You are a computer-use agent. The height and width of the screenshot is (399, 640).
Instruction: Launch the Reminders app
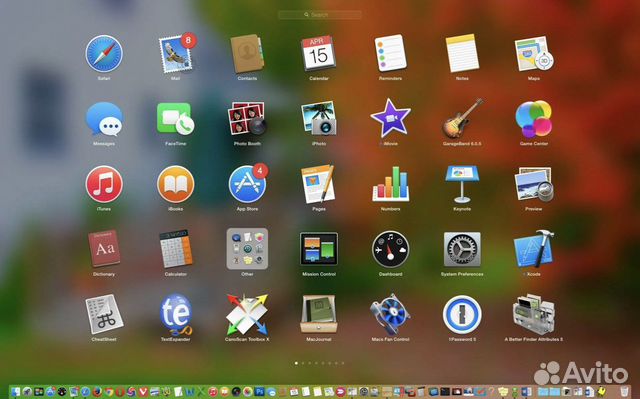click(x=391, y=53)
